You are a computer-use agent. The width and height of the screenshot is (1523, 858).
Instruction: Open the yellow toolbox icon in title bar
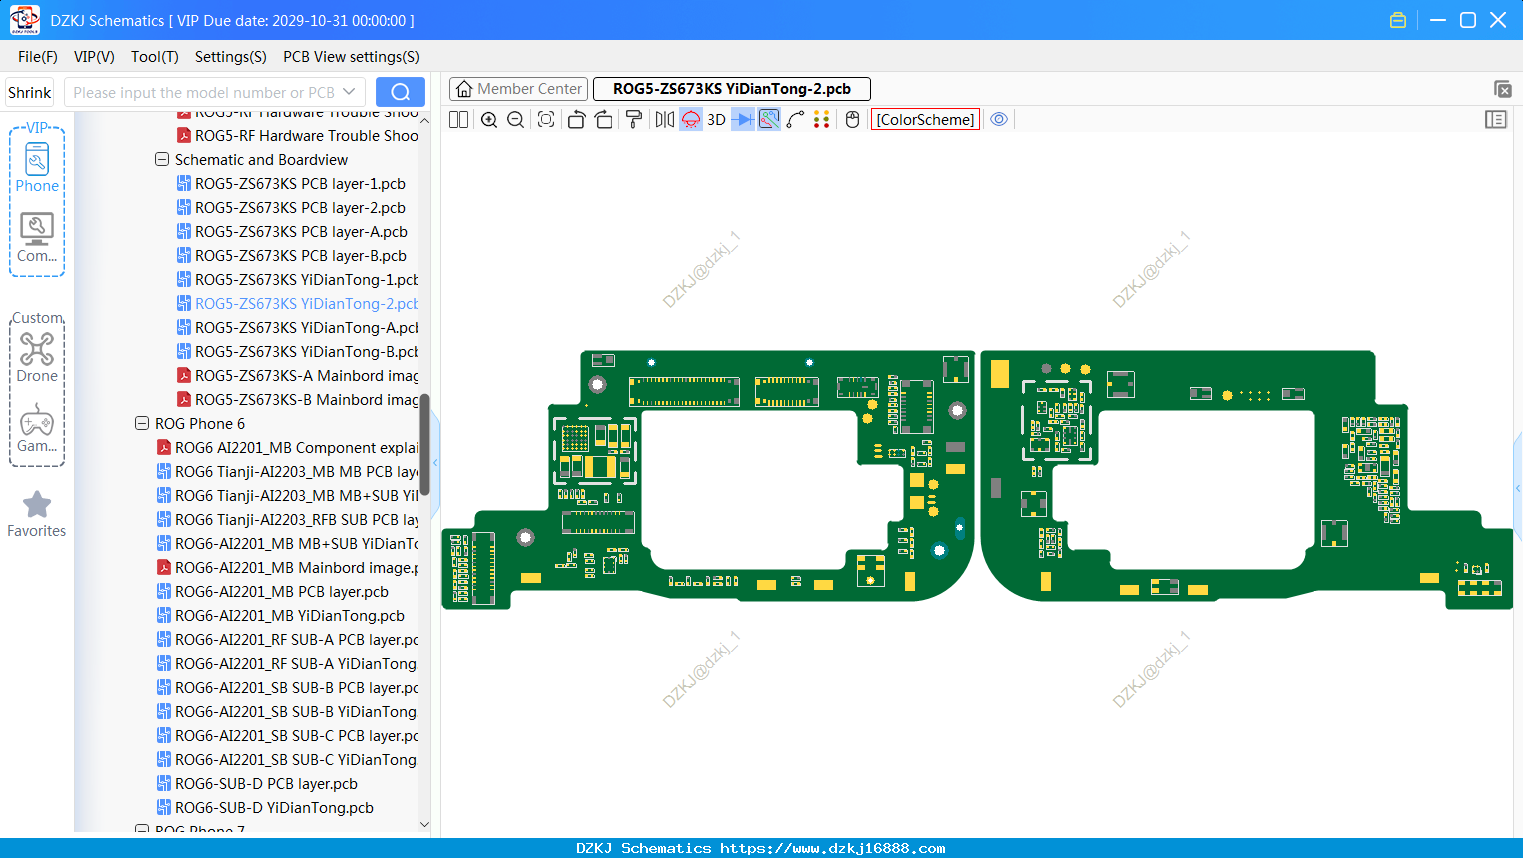[1398, 20]
